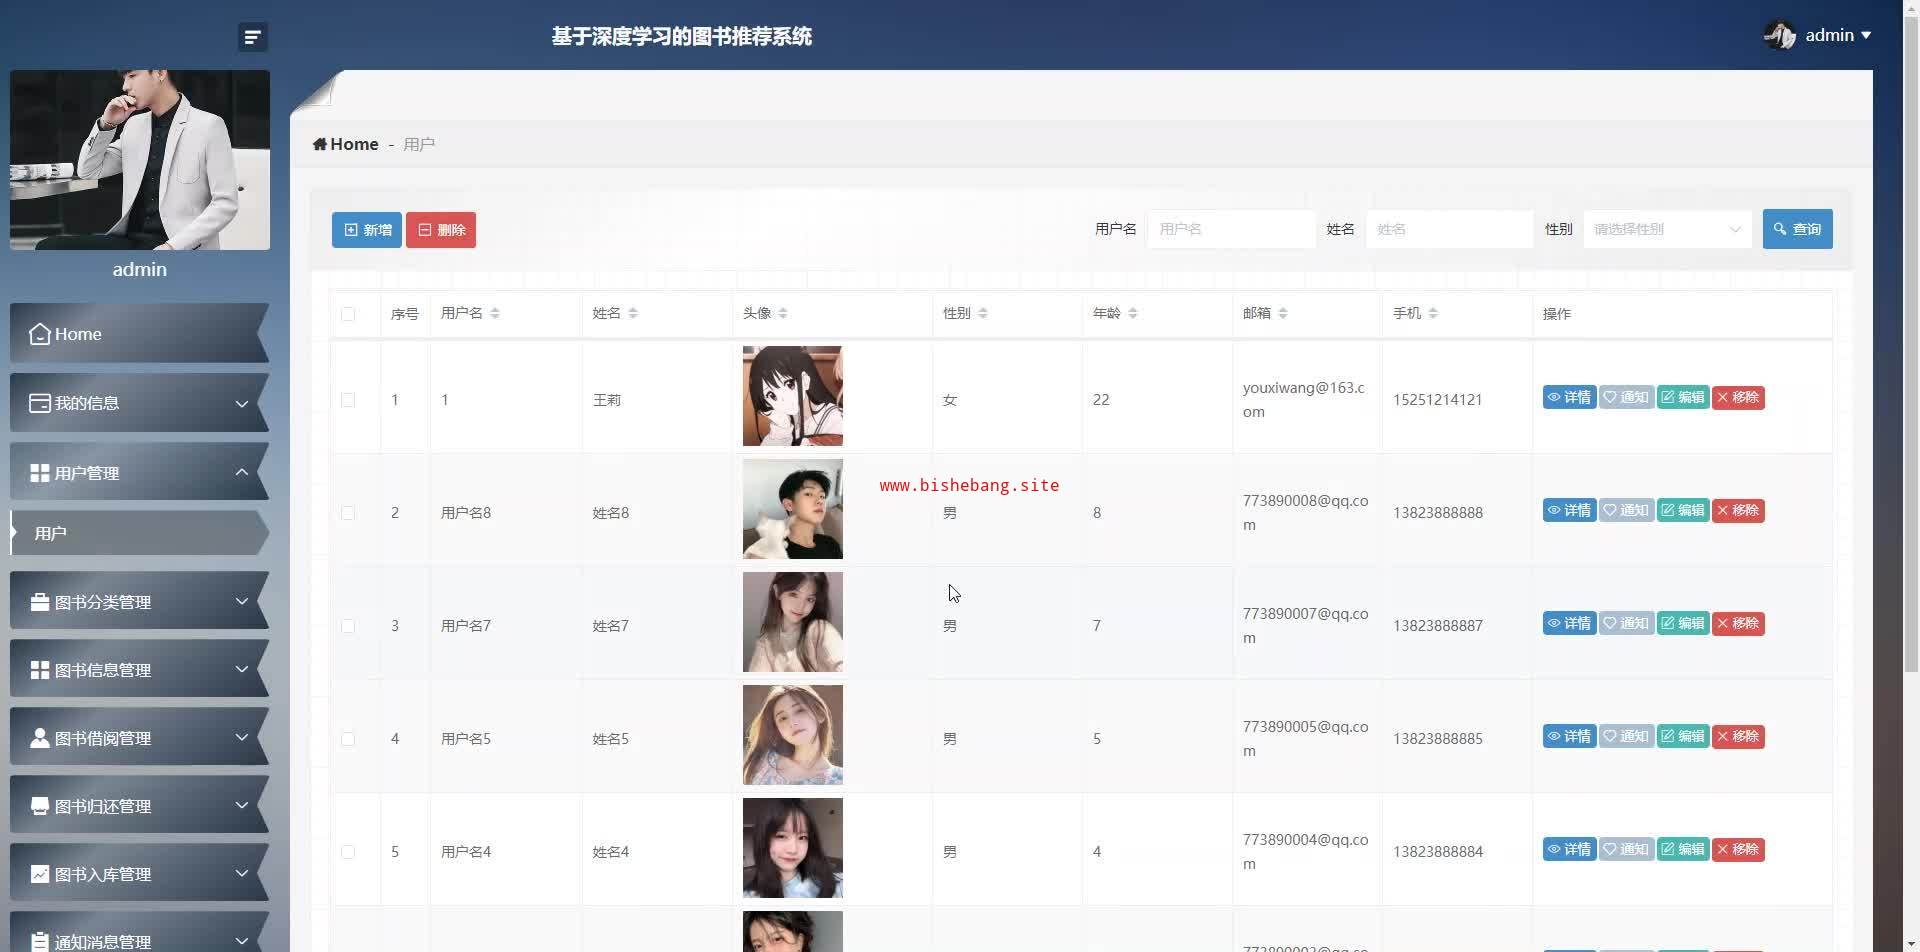Screen dimensions: 1920x952
Task: Check the row for 用户名7
Action: click(348, 626)
